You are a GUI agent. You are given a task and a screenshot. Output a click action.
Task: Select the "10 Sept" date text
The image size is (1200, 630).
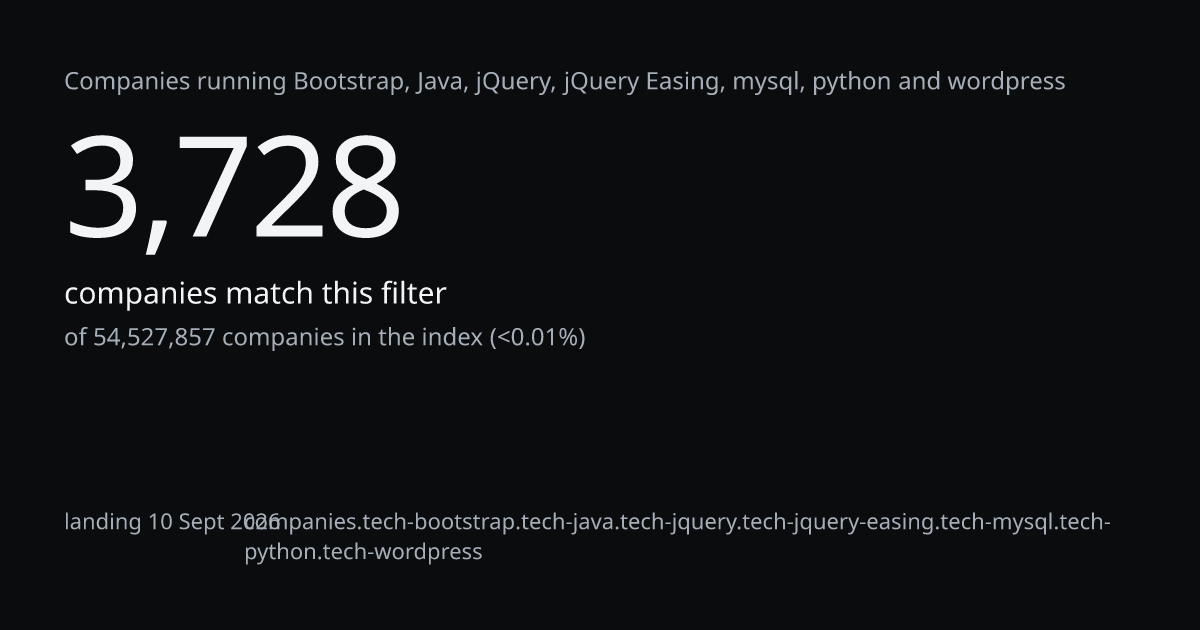pyautogui.click(x=186, y=522)
